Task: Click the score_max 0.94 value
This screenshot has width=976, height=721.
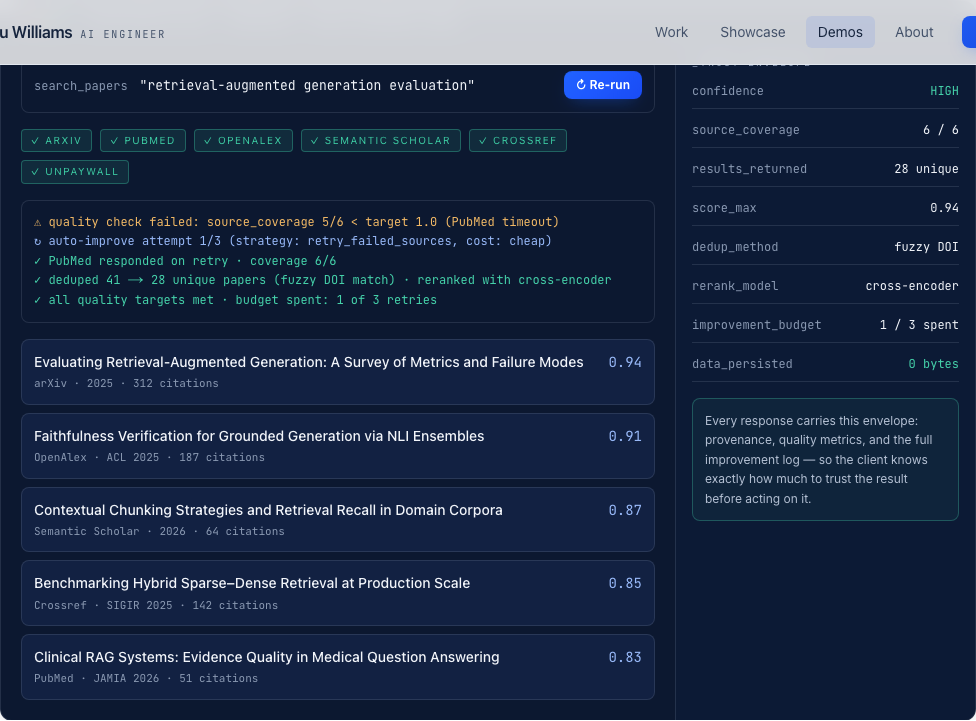Action: 944,208
